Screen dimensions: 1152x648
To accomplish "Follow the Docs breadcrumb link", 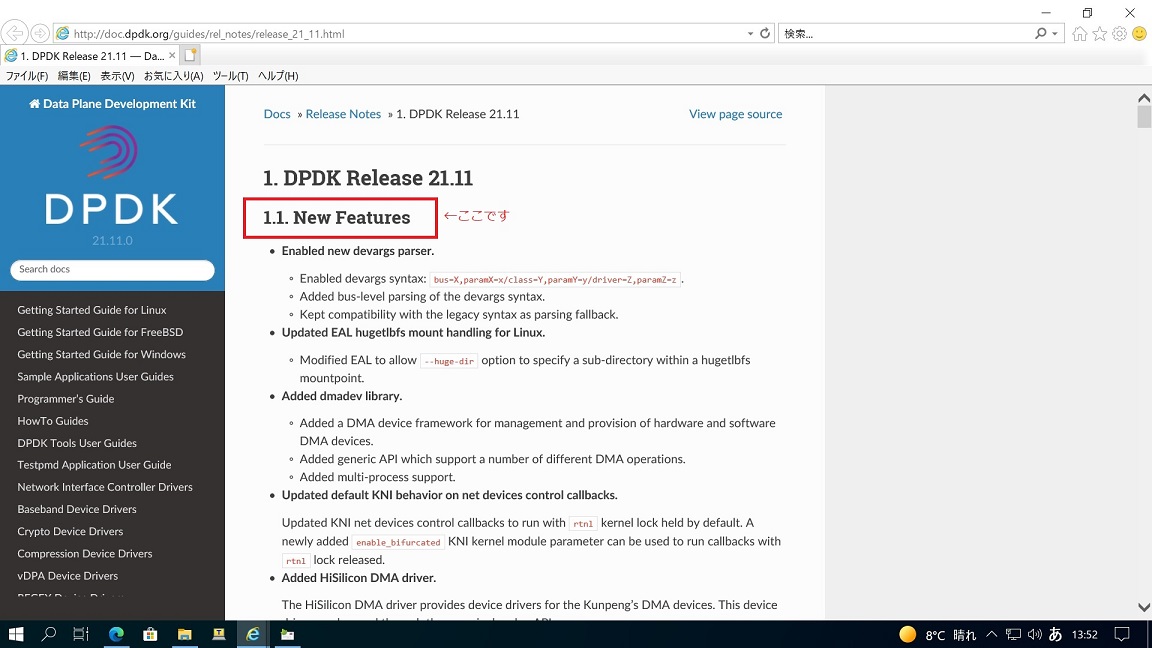I will click(x=277, y=114).
